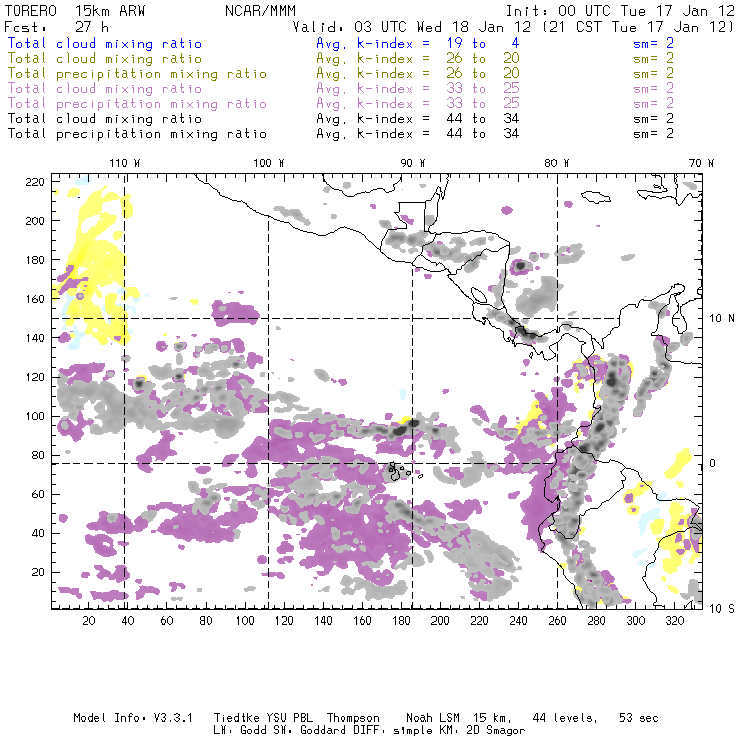Click the black "Total cloud mixing ratio" legend line
This screenshot has width=740, height=740.
point(105,119)
